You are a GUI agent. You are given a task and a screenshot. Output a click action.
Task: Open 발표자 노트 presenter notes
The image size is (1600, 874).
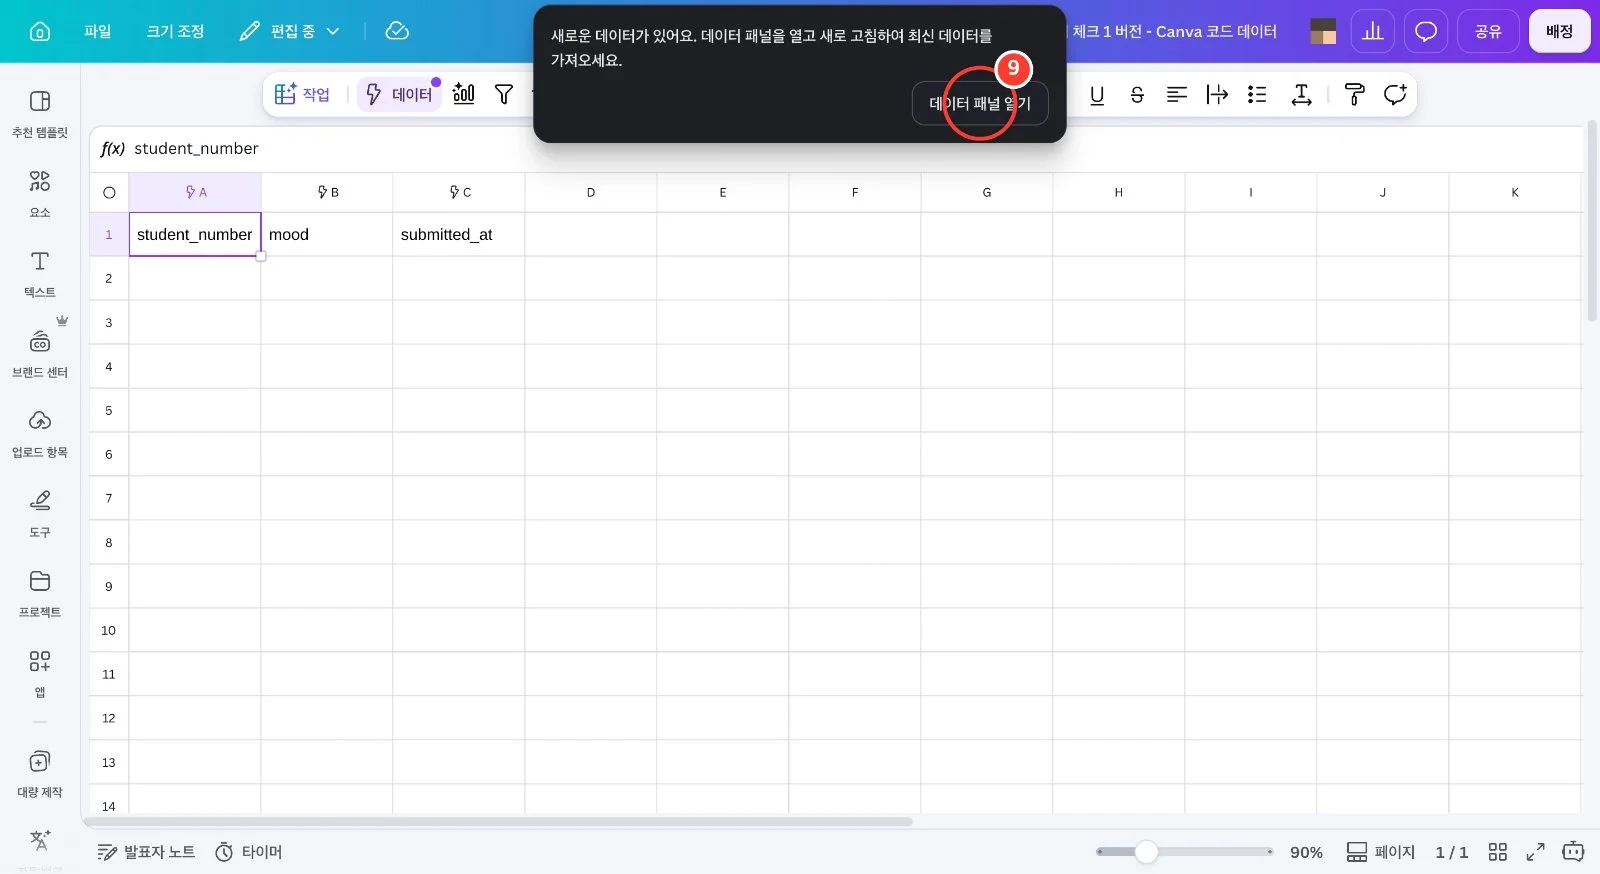pyautogui.click(x=146, y=852)
